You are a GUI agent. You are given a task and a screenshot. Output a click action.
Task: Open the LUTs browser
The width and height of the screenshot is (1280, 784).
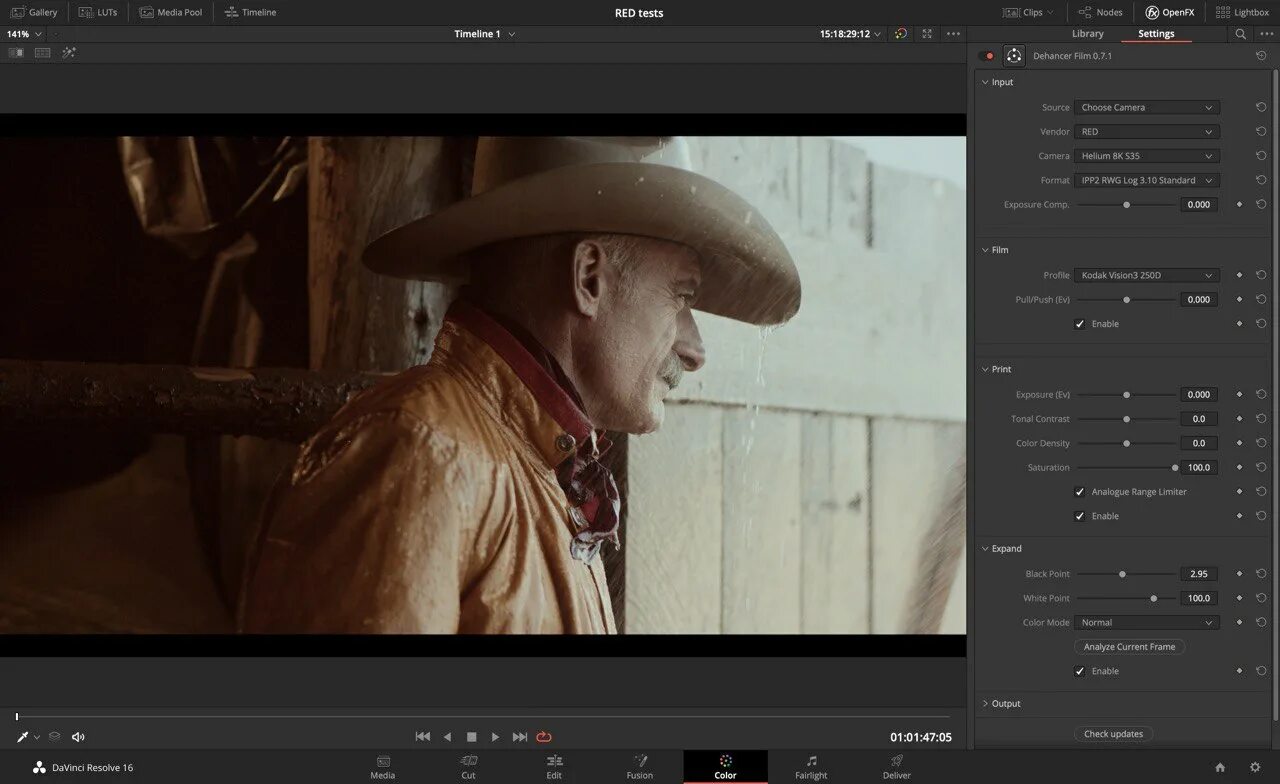click(x=98, y=12)
